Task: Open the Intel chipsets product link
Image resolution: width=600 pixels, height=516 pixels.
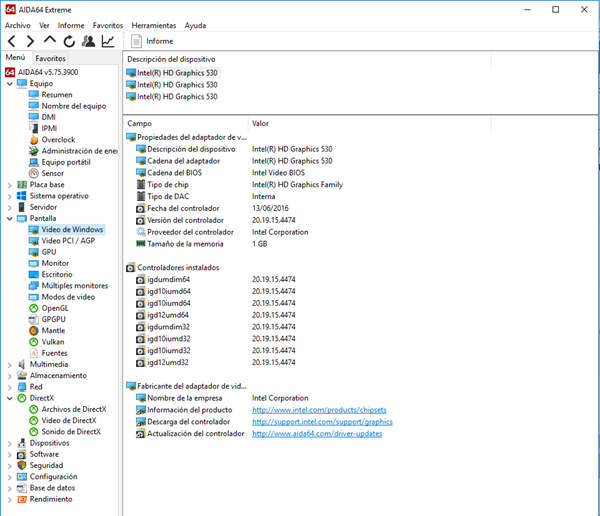Action: (x=319, y=410)
